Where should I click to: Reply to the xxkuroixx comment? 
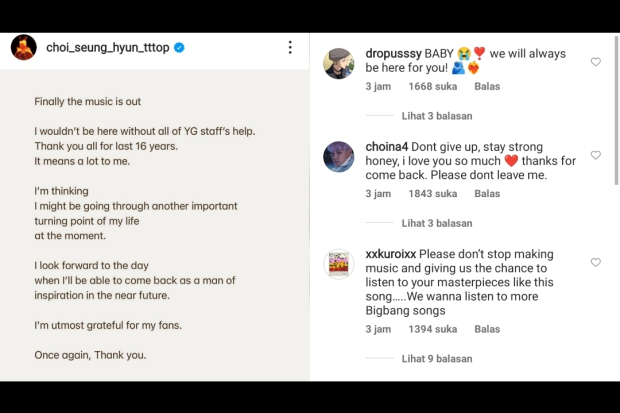(487, 329)
